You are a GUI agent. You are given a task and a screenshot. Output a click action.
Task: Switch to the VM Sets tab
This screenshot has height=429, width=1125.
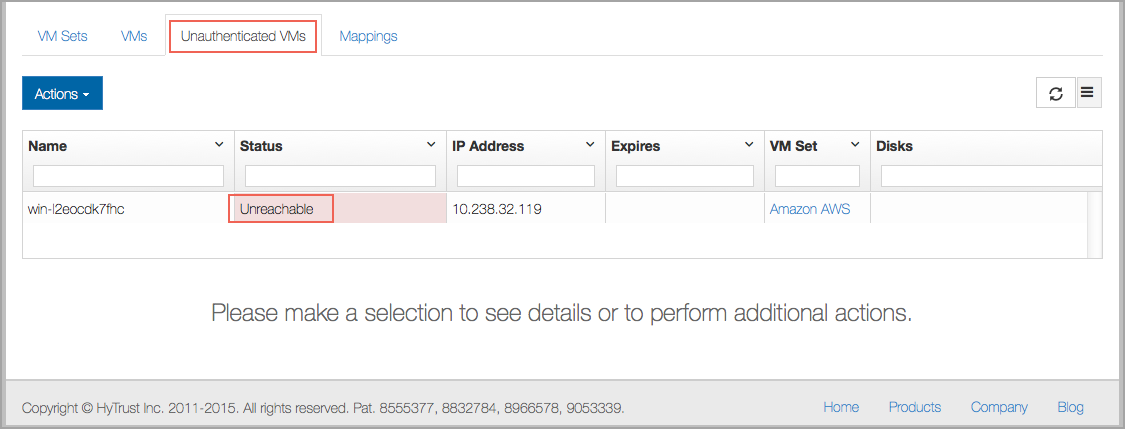click(62, 36)
